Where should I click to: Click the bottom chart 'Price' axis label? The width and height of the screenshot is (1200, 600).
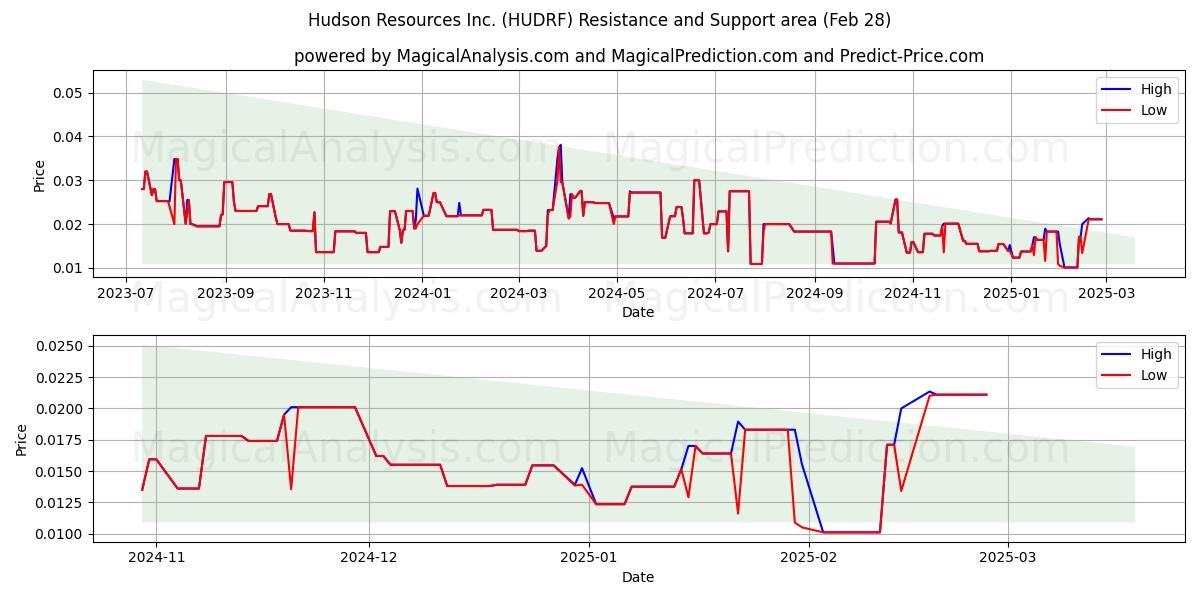(x=22, y=439)
